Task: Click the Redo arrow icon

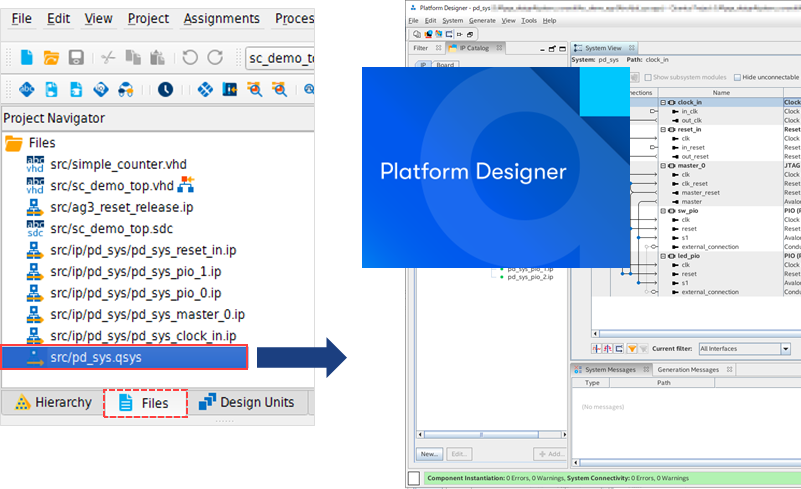Action: click(x=215, y=58)
